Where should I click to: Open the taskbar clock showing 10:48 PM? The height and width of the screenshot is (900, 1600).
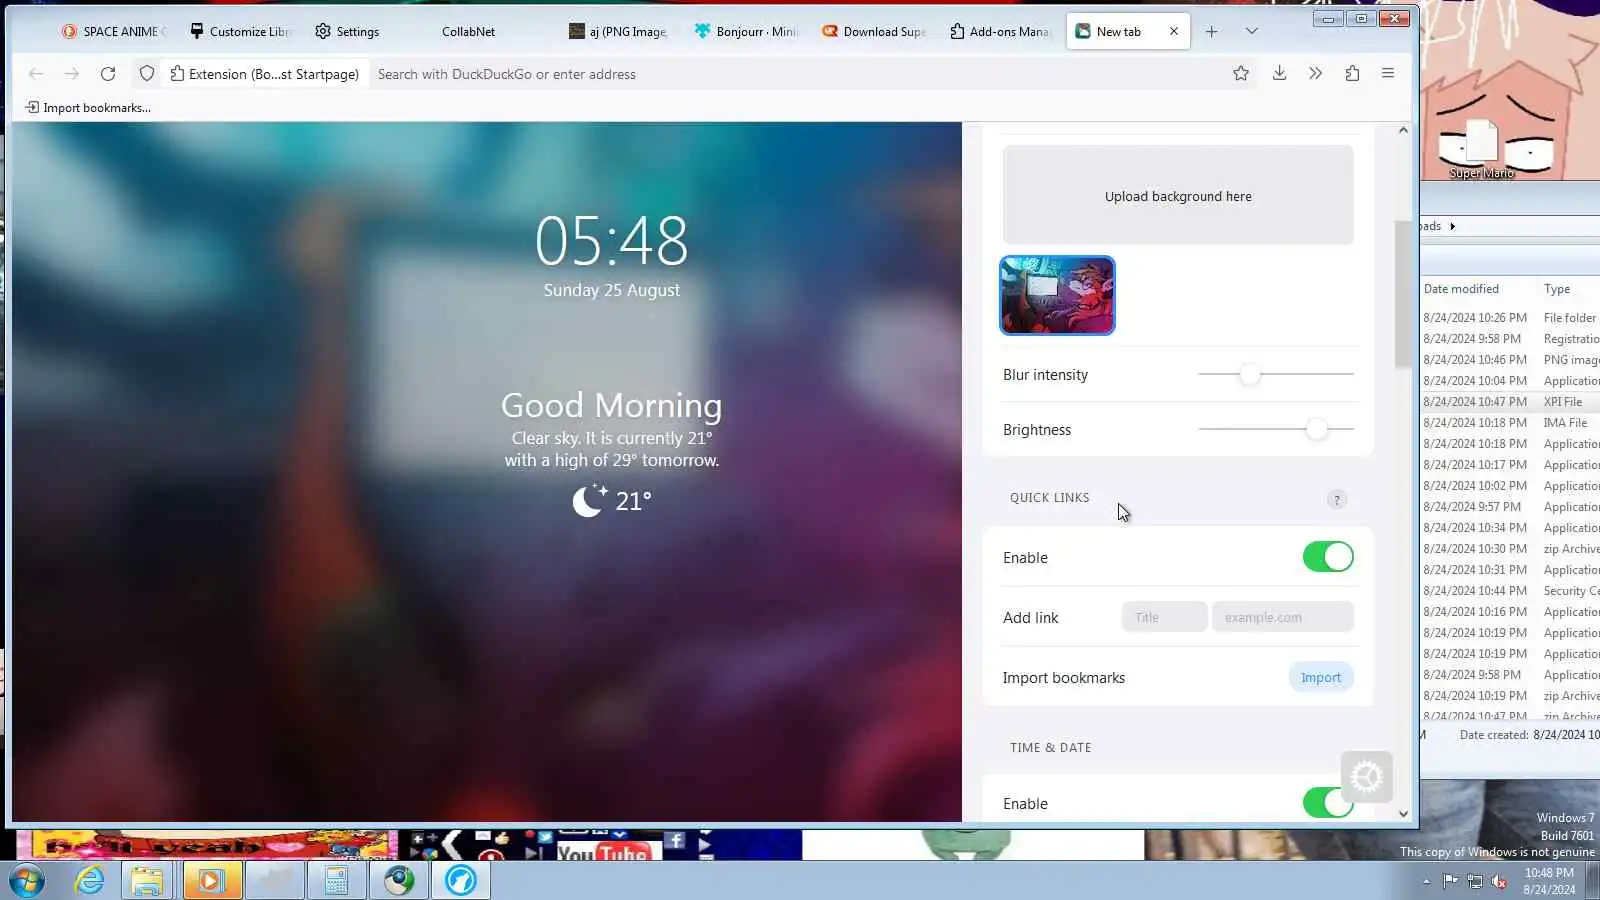[1549, 881]
